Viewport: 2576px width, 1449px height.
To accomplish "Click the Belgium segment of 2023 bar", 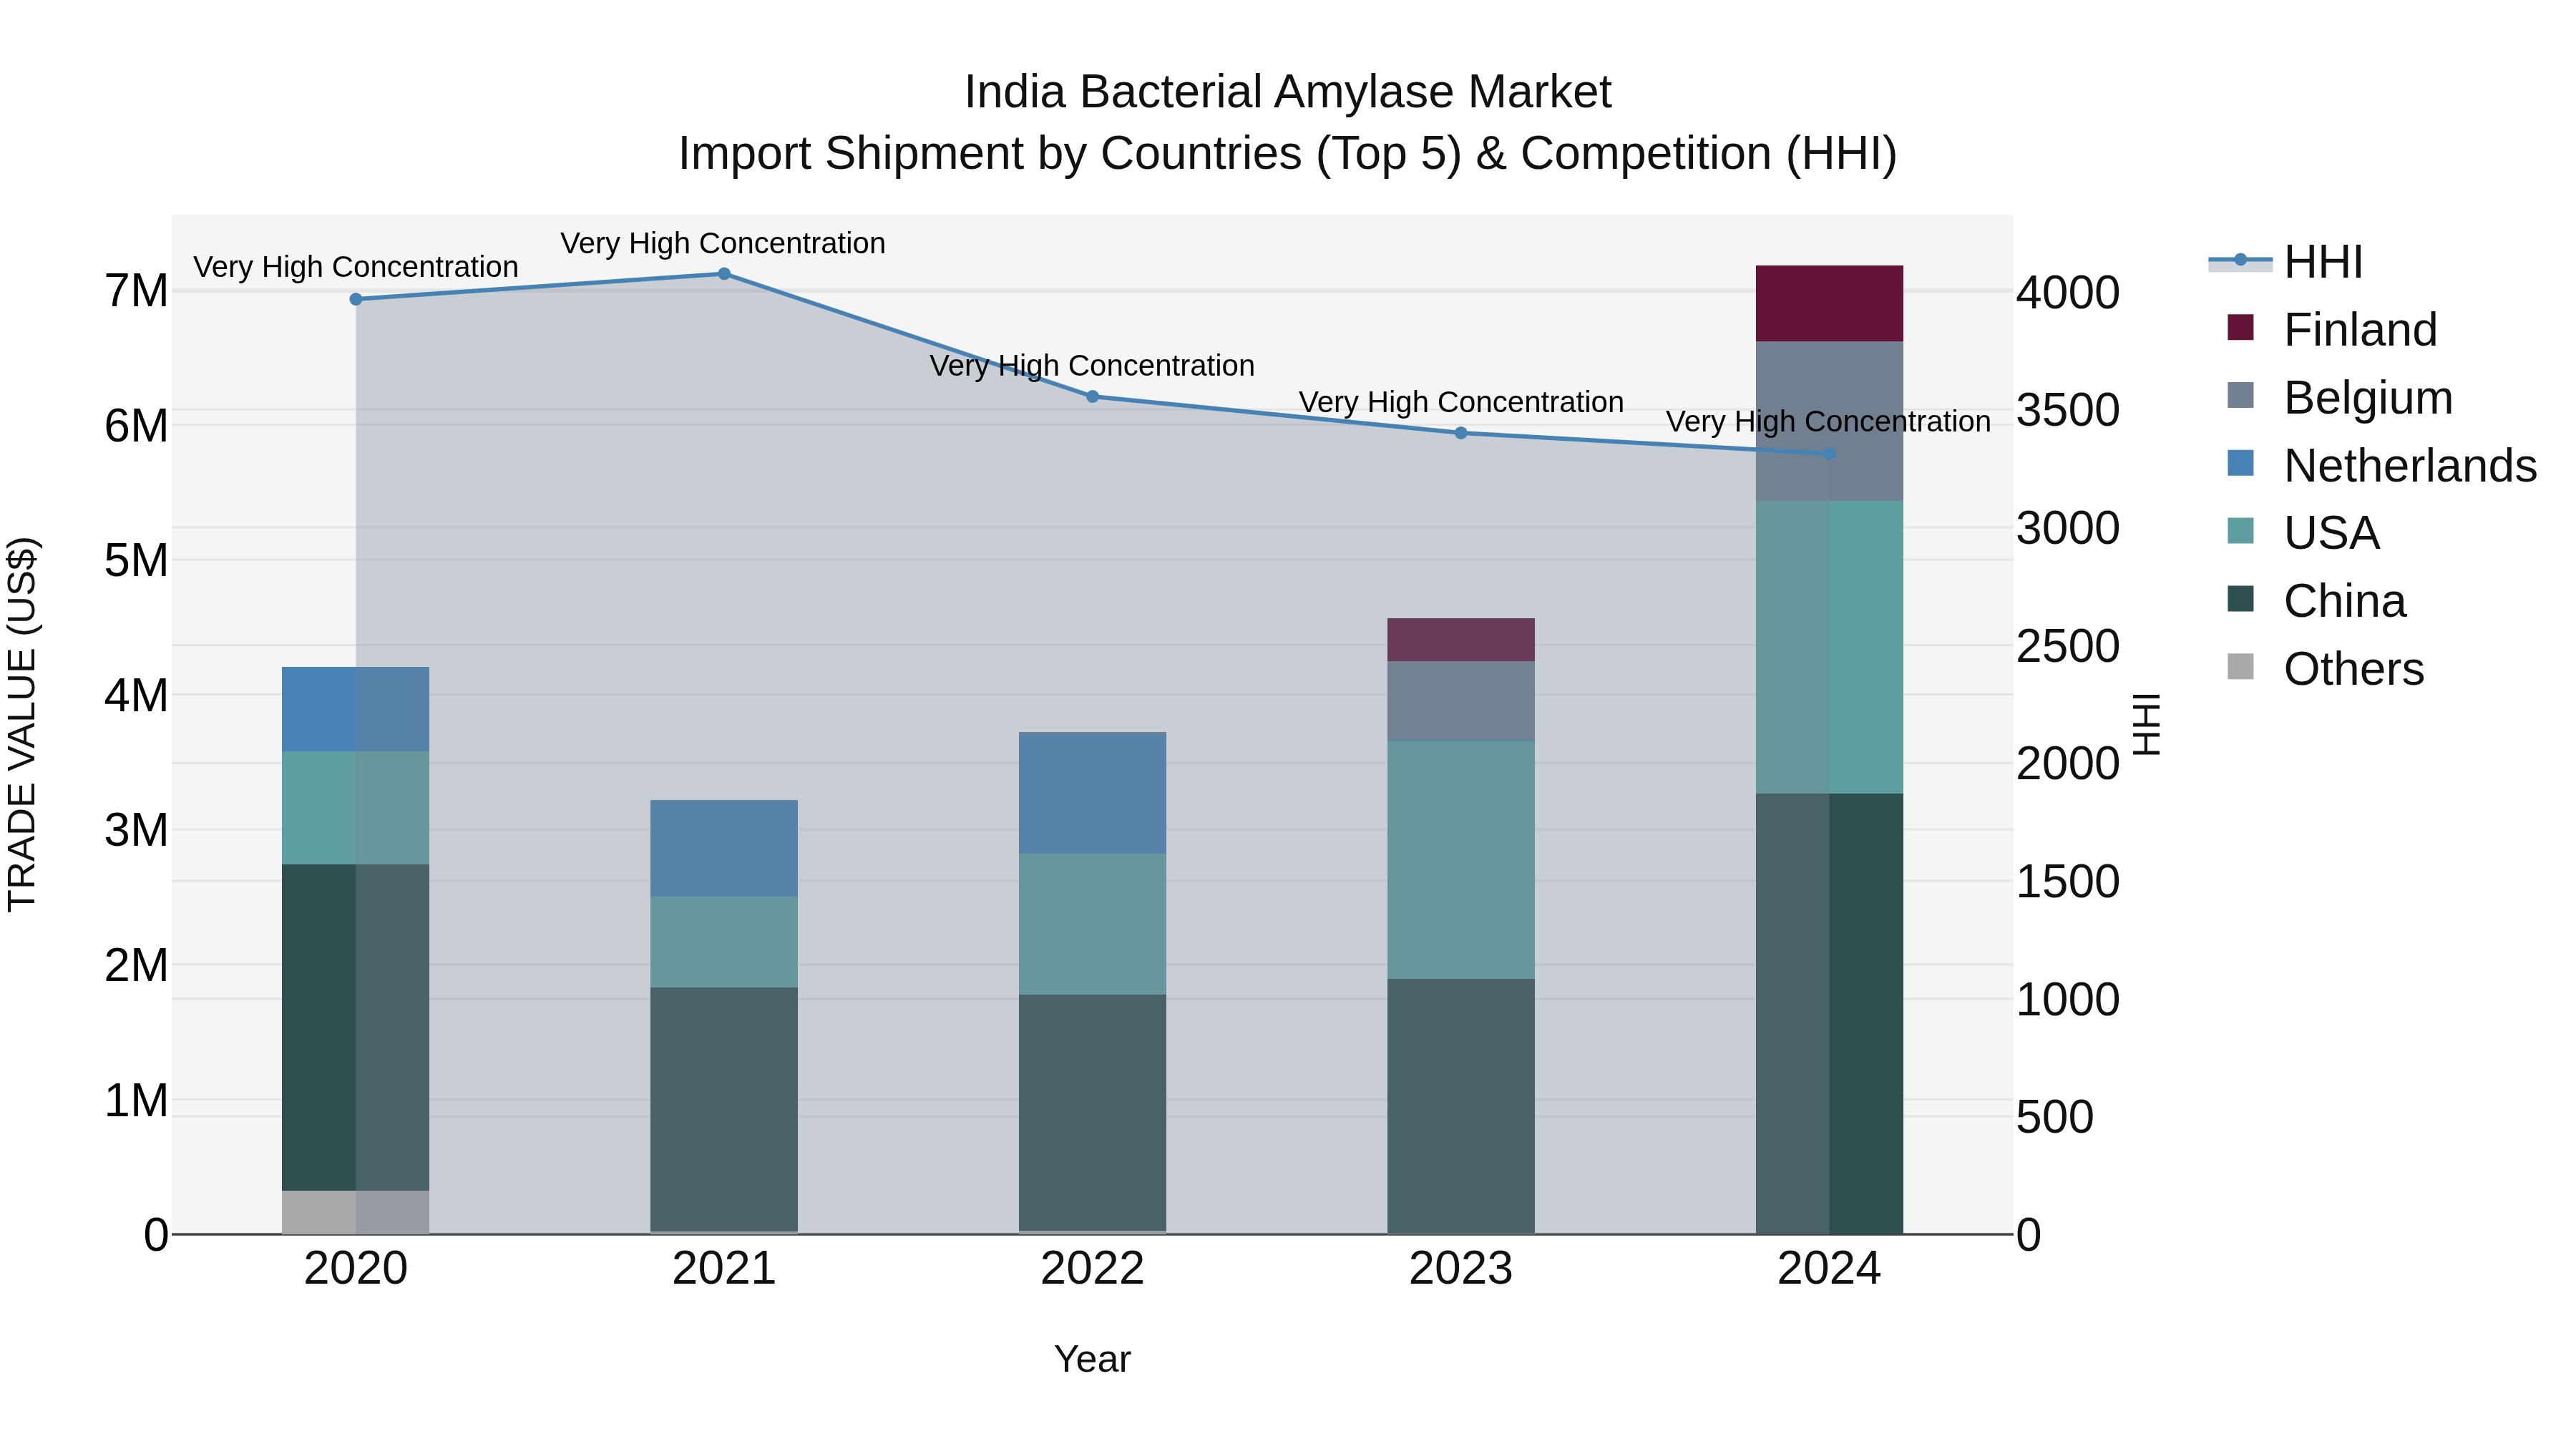I will [x=1461, y=701].
